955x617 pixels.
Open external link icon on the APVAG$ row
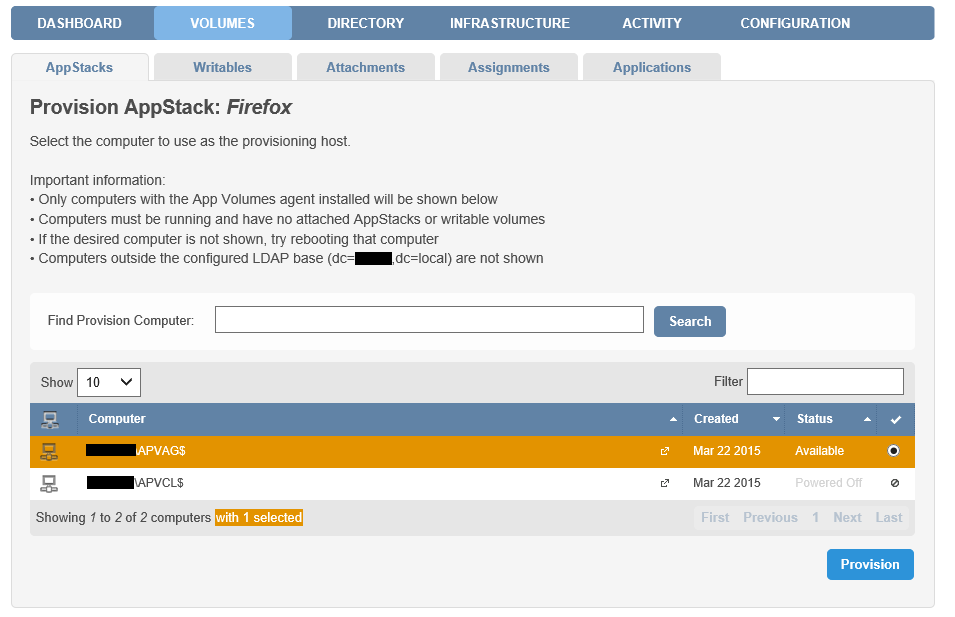click(x=664, y=452)
